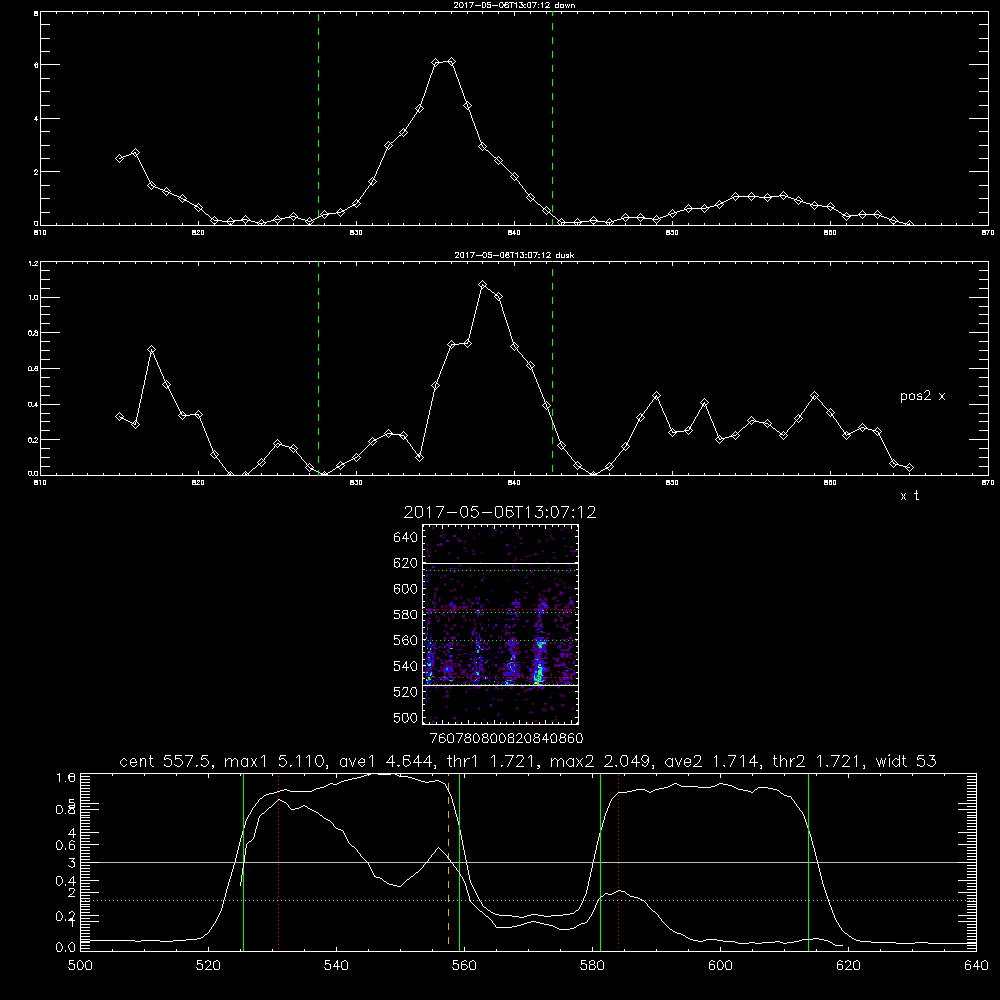Click the right red dotted line in the bottom plot
The width and height of the screenshot is (1000, 1000).
[619, 861]
